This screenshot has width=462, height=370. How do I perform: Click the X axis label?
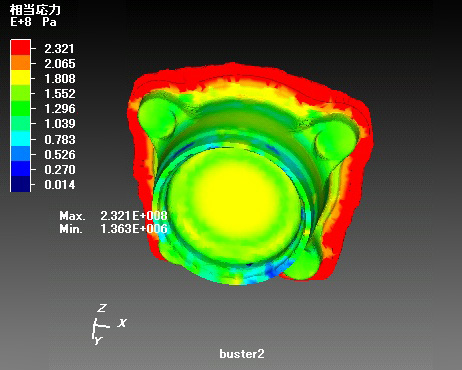click(122, 323)
